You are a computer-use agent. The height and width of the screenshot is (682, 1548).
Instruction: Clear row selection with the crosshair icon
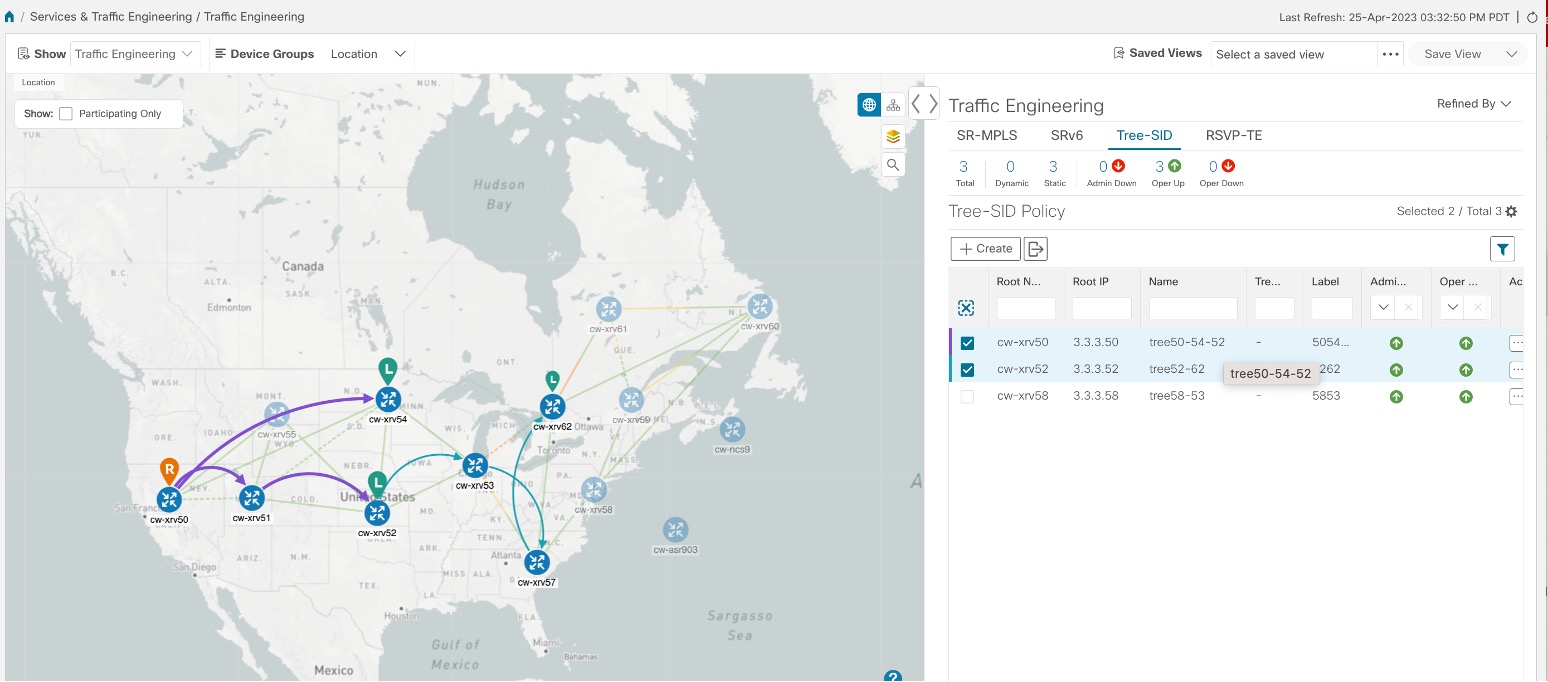point(965,308)
